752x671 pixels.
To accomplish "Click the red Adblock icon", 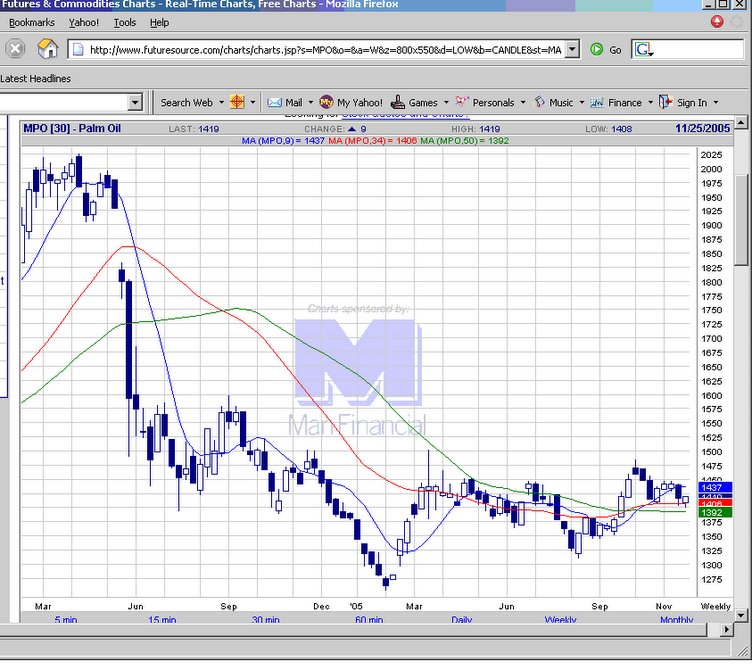I will [717, 22].
